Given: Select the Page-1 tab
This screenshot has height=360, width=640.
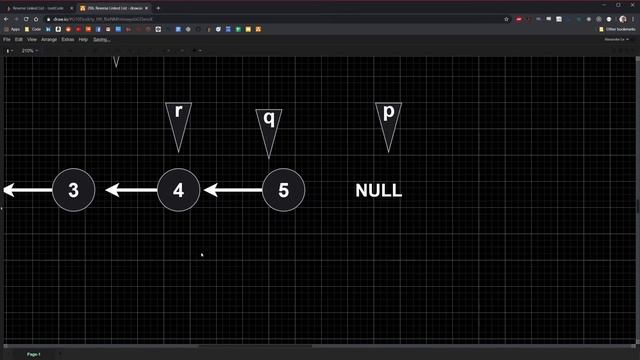Looking at the screenshot, I should [x=33, y=354].
